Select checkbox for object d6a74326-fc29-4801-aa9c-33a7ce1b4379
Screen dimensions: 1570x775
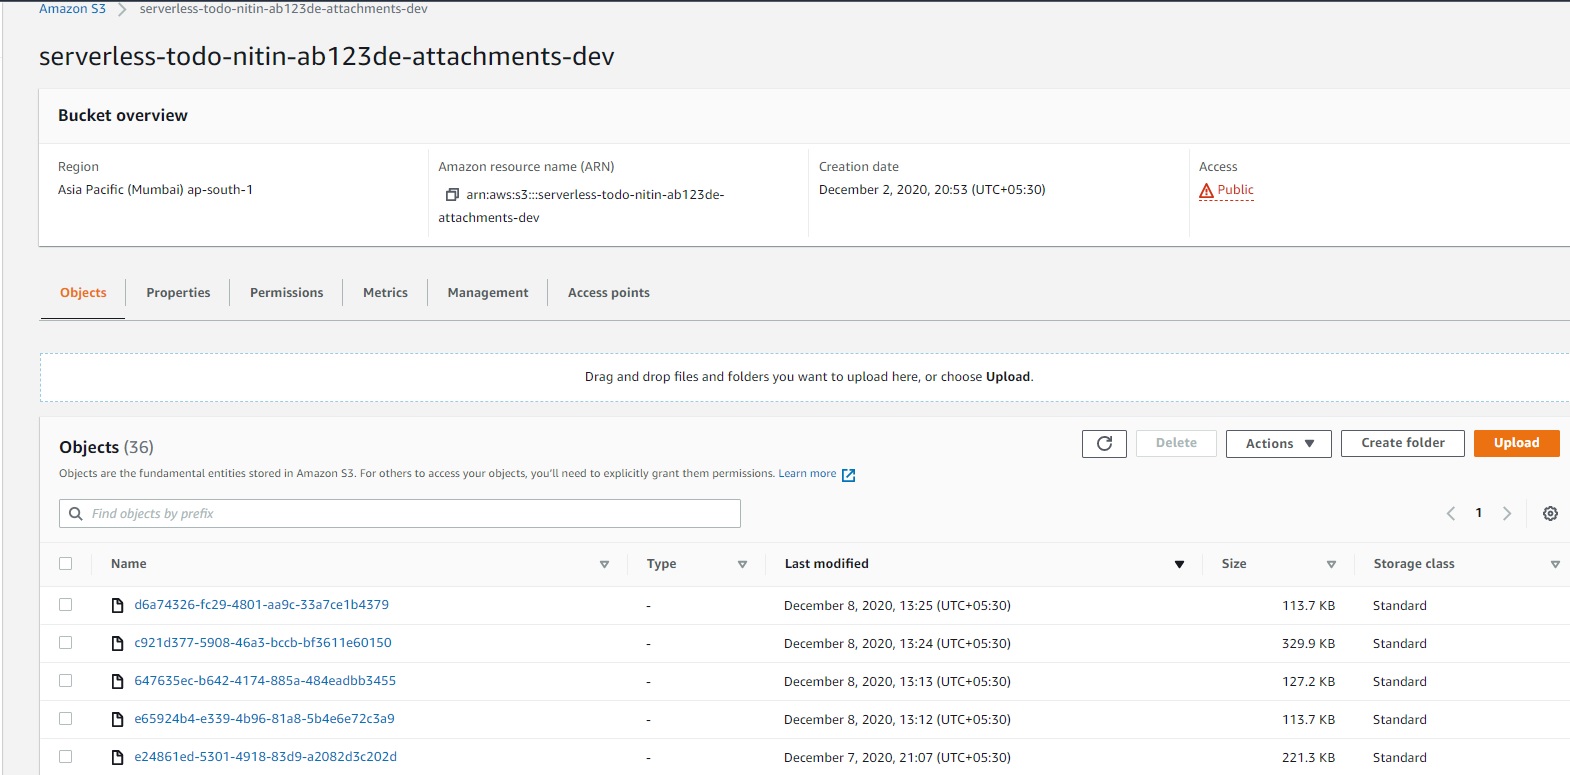tap(66, 605)
